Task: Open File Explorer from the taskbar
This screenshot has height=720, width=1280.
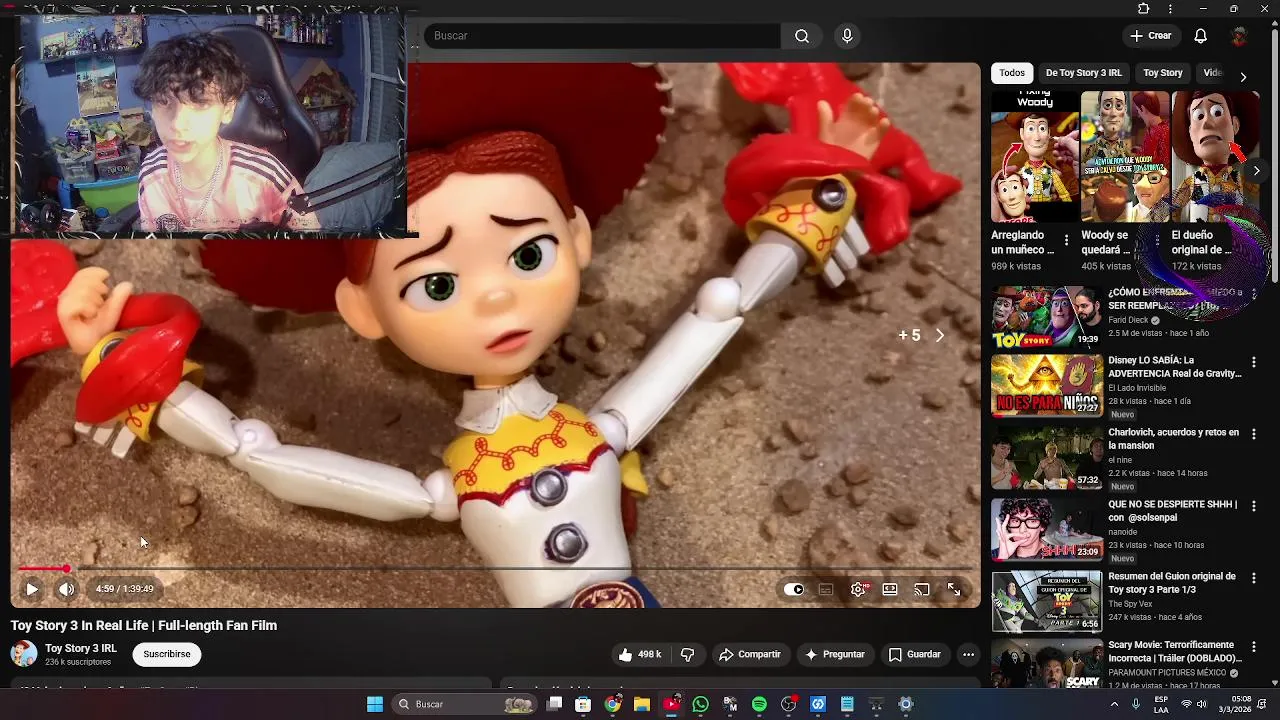Action: point(641,704)
